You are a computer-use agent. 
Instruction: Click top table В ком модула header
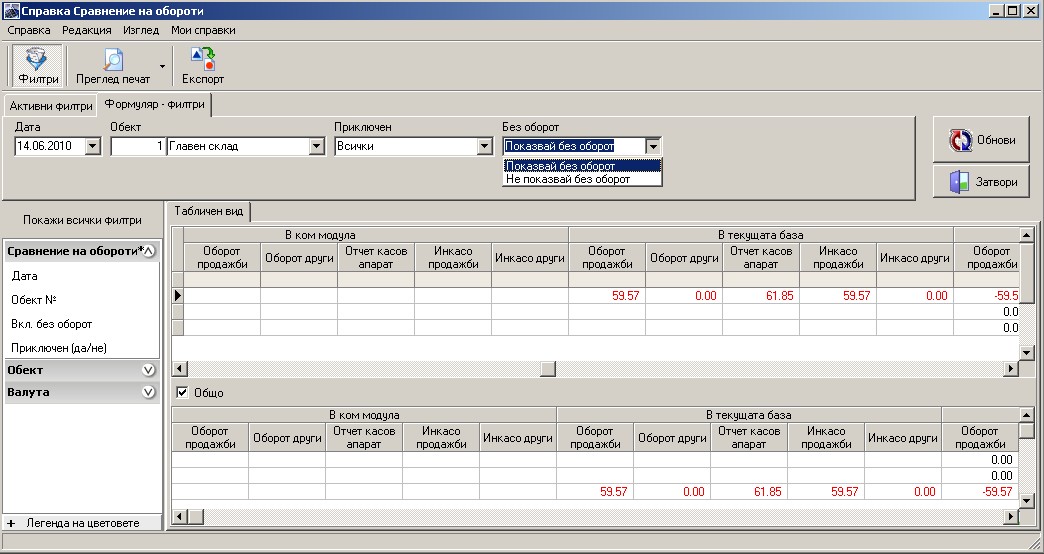tap(376, 234)
